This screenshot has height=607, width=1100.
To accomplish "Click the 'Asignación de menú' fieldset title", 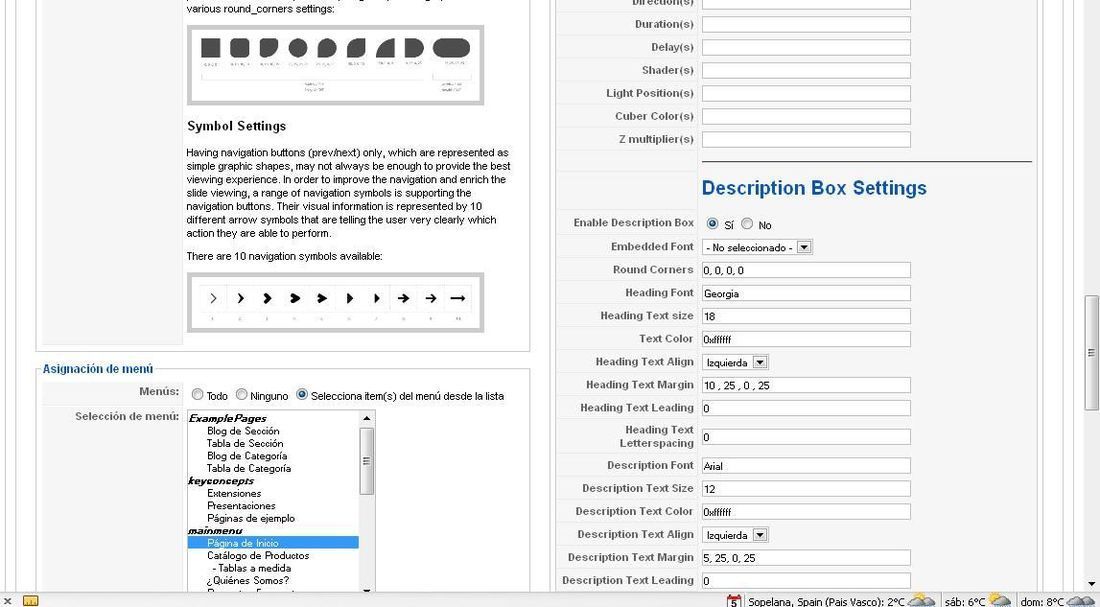I will (98, 369).
